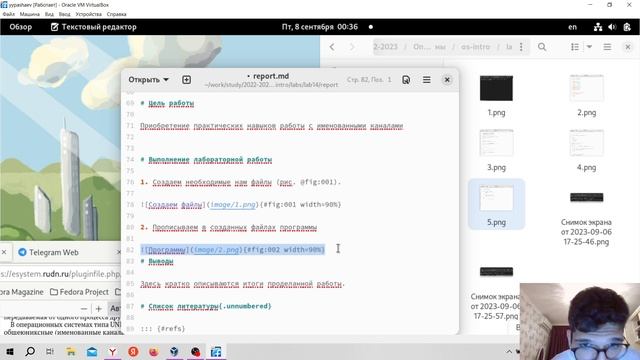
Task: Open VirtualBox Ввод menu
Action: (64, 14)
